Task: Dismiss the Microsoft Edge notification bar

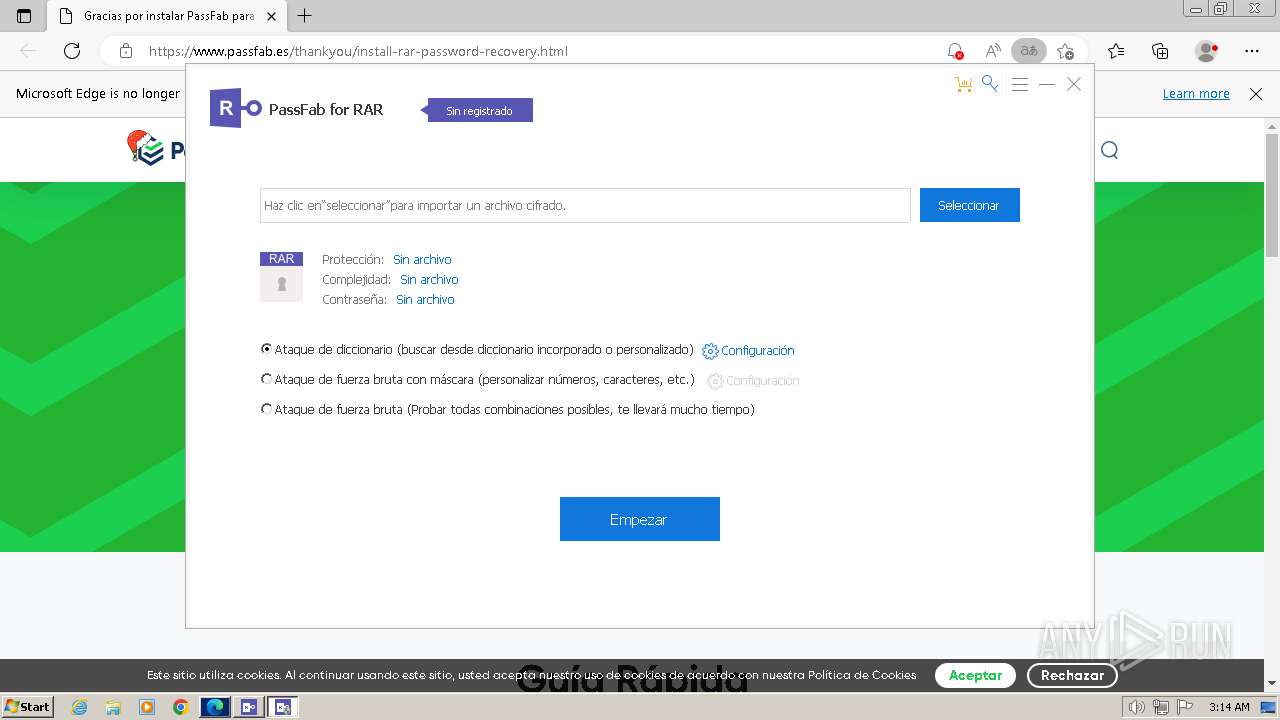Action: pyautogui.click(x=1256, y=94)
